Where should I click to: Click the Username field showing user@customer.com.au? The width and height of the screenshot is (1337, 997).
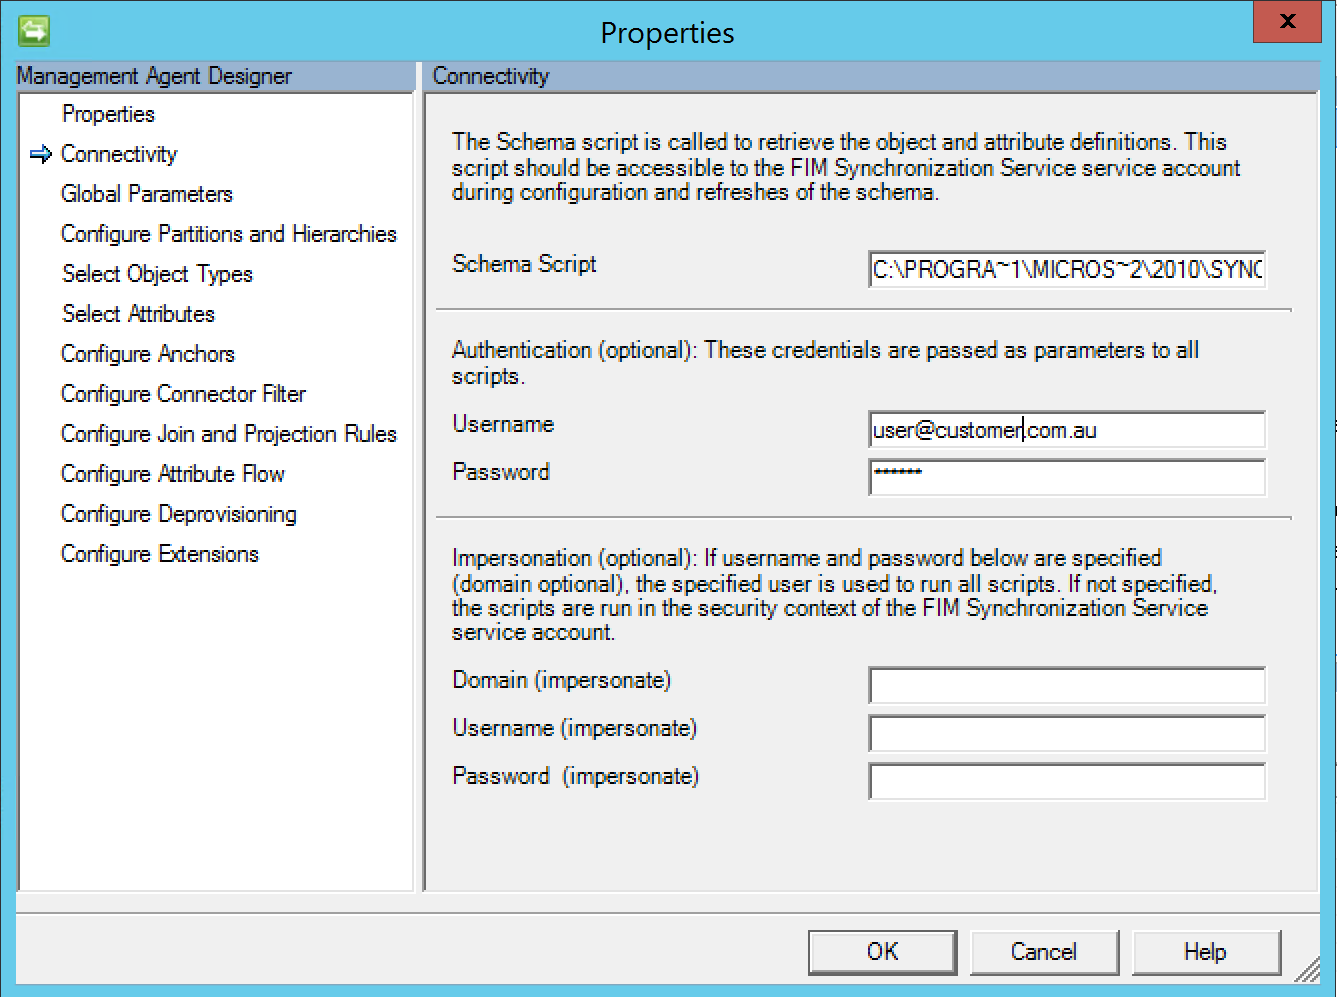tap(1065, 429)
